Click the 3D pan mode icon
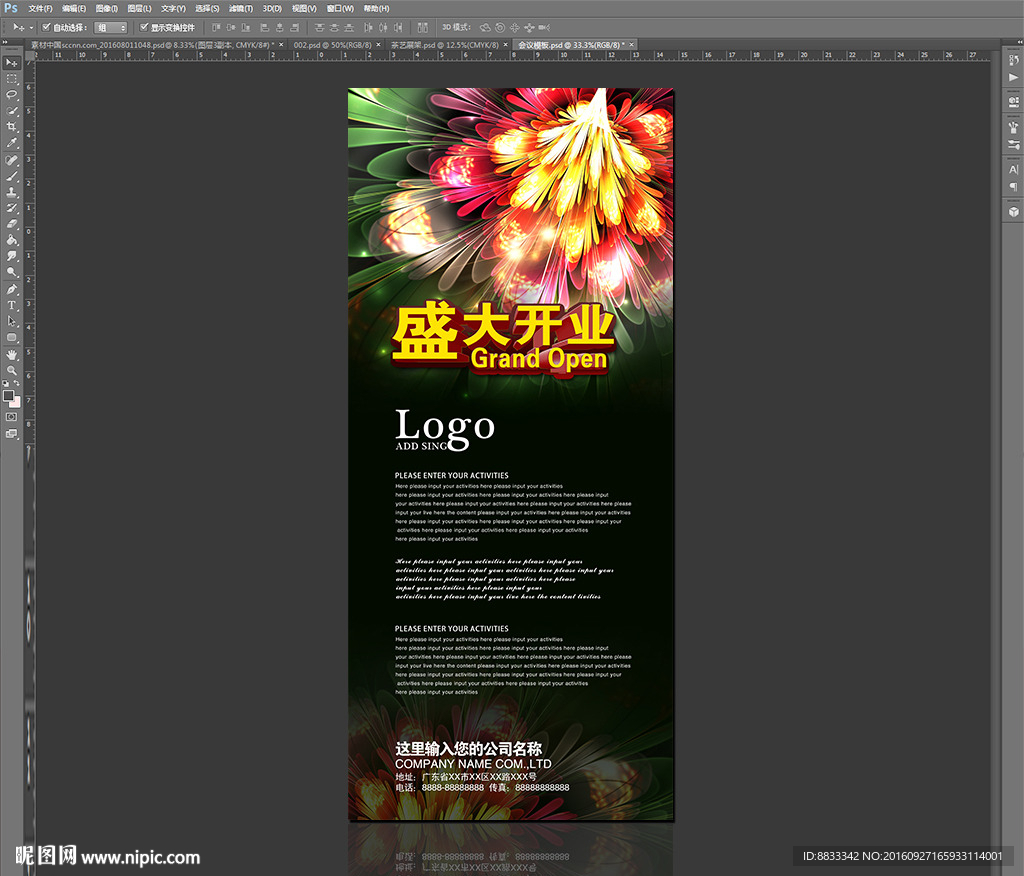1024x876 pixels. pyautogui.click(x=515, y=27)
